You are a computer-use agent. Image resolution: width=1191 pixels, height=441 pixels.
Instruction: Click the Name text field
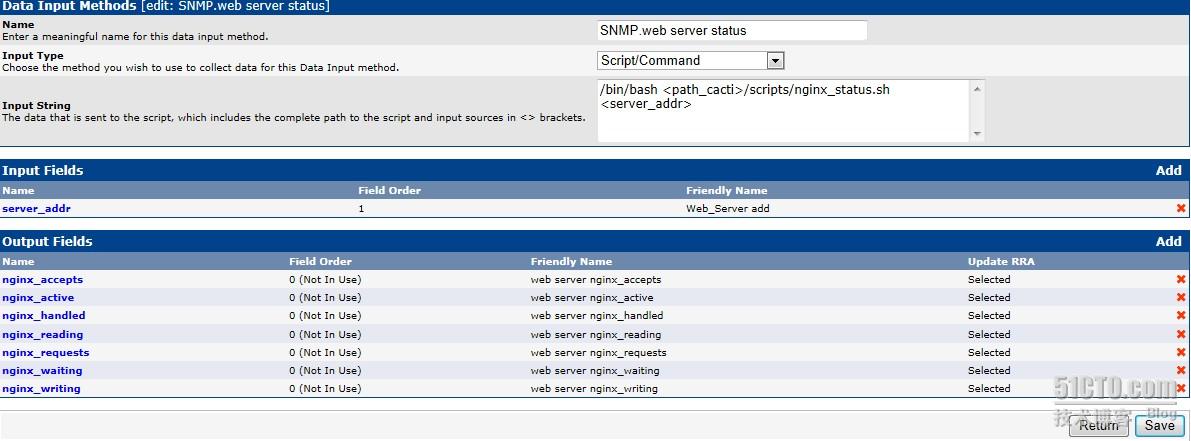[x=732, y=30]
